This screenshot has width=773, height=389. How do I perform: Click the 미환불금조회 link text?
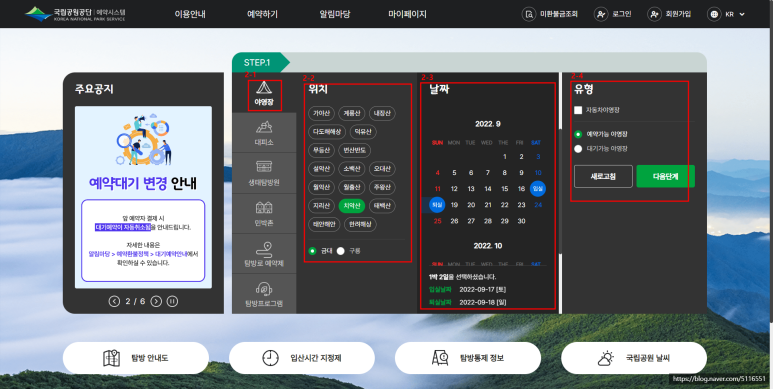pyautogui.click(x=559, y=14)
